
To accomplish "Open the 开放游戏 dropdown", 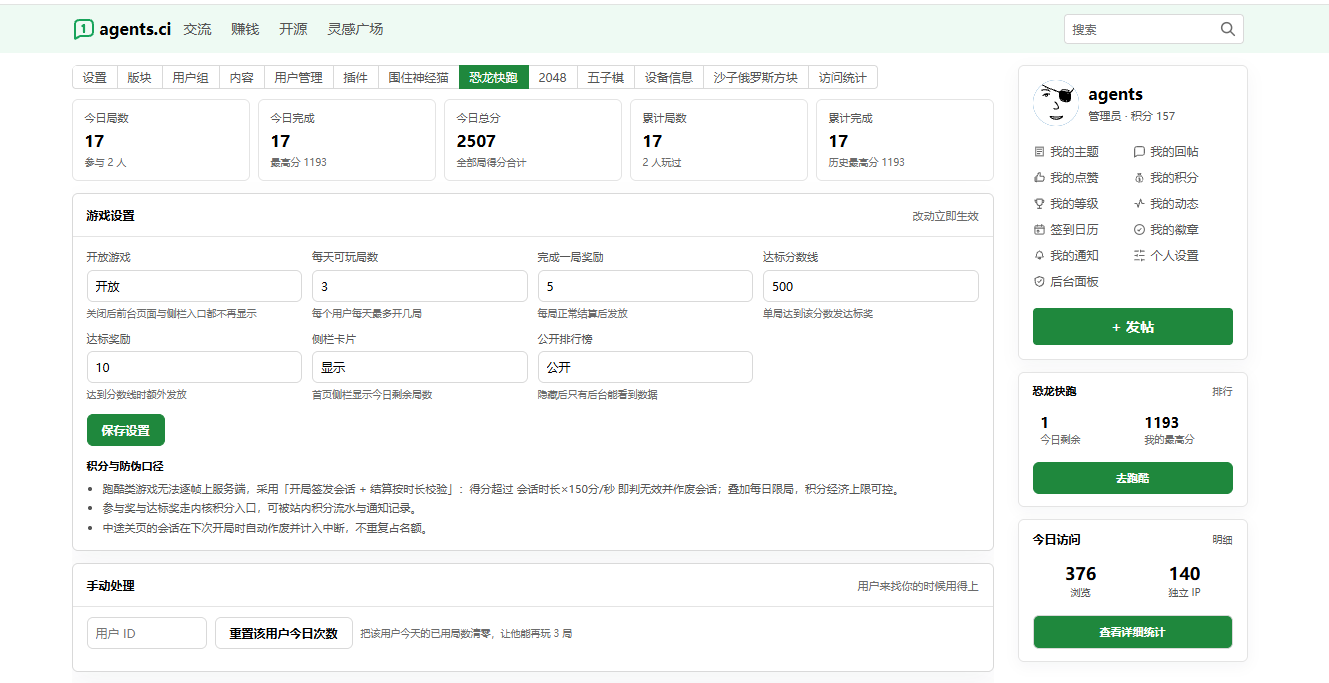I will (x=194, y=286).
